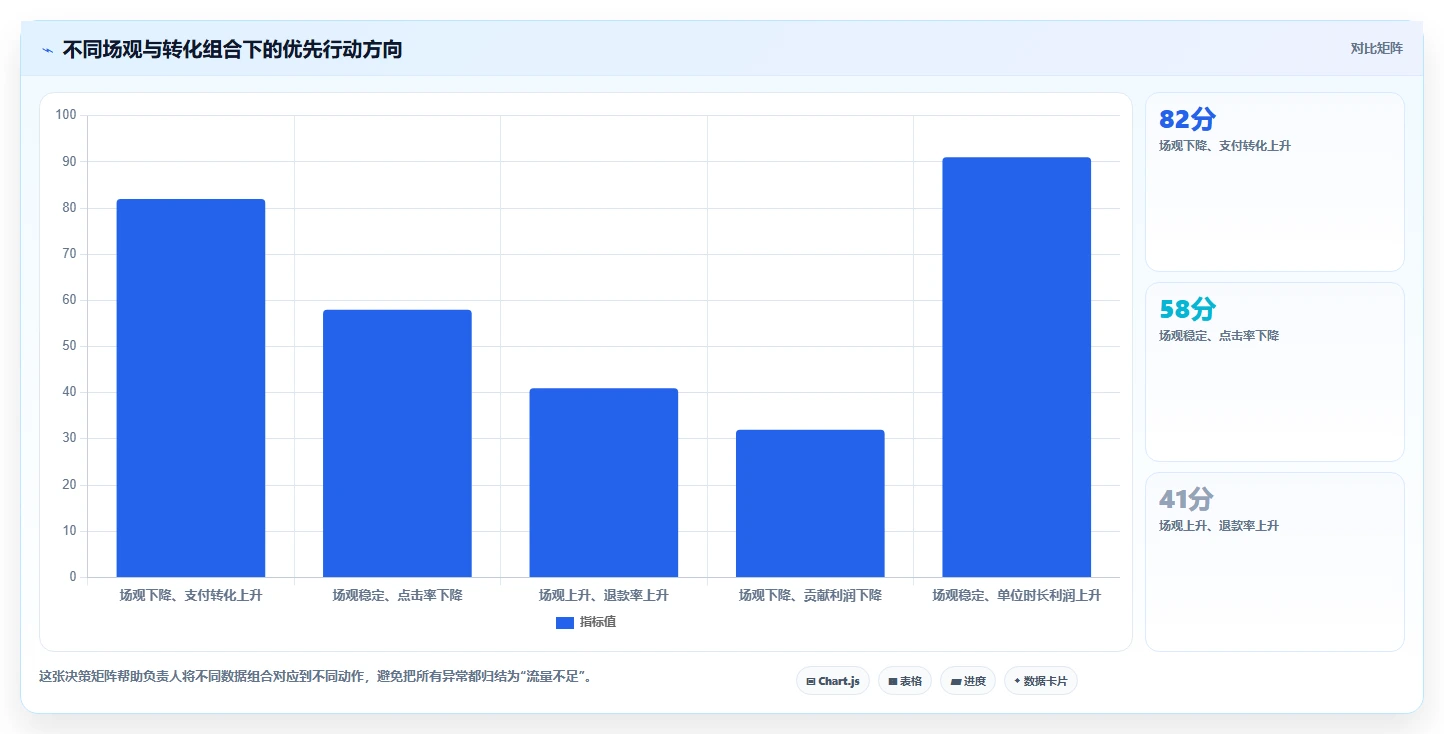Click the tallest bar 场观稳定、单位时长利润上升

point(1016,367)
